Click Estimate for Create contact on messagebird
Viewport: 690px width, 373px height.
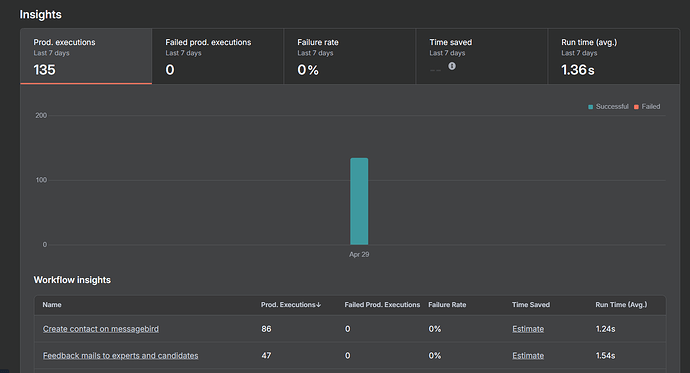[x=528, y=329]
